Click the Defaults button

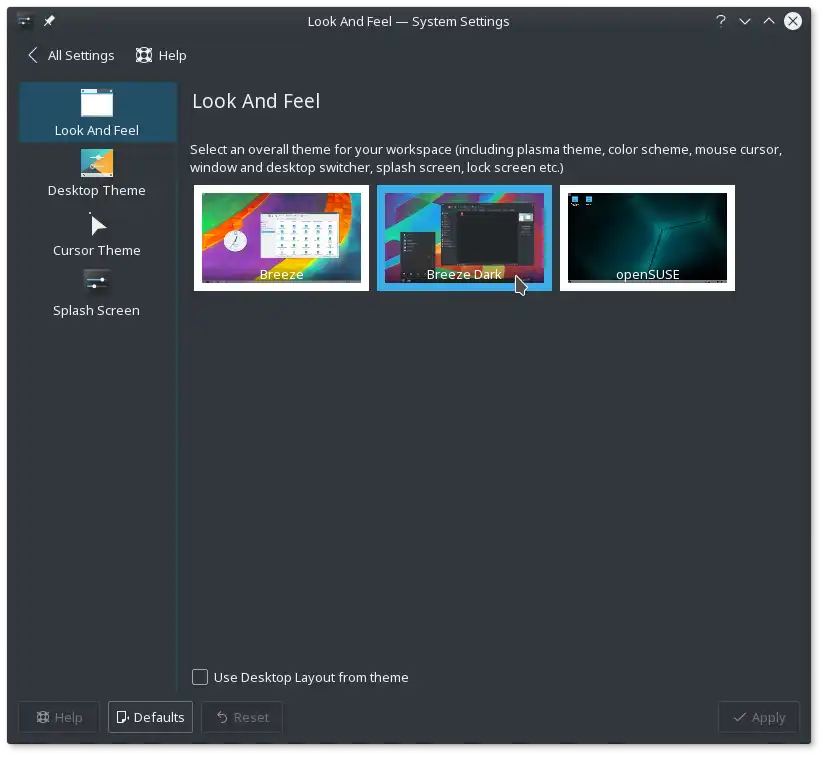coord(150,717)
